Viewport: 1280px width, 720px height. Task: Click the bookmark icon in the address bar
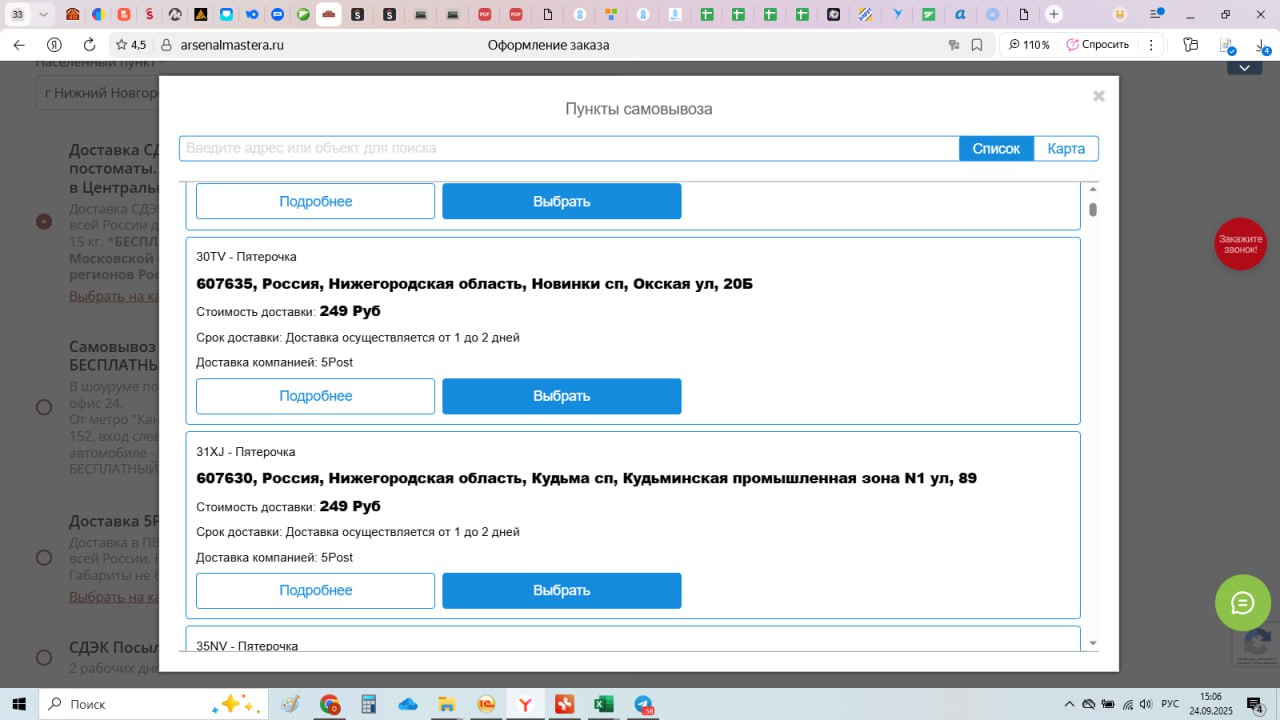(x=977, y=45)
